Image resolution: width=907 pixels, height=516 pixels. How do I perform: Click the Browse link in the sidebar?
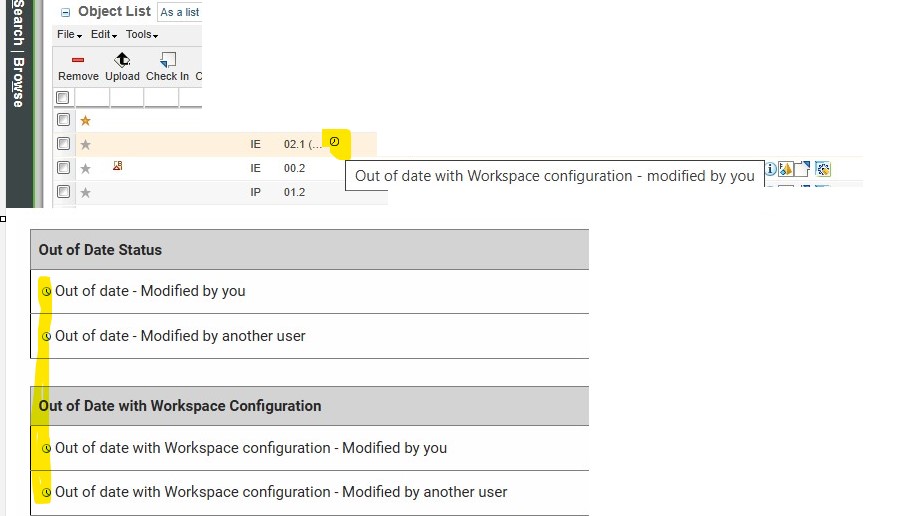pos(18,82)
